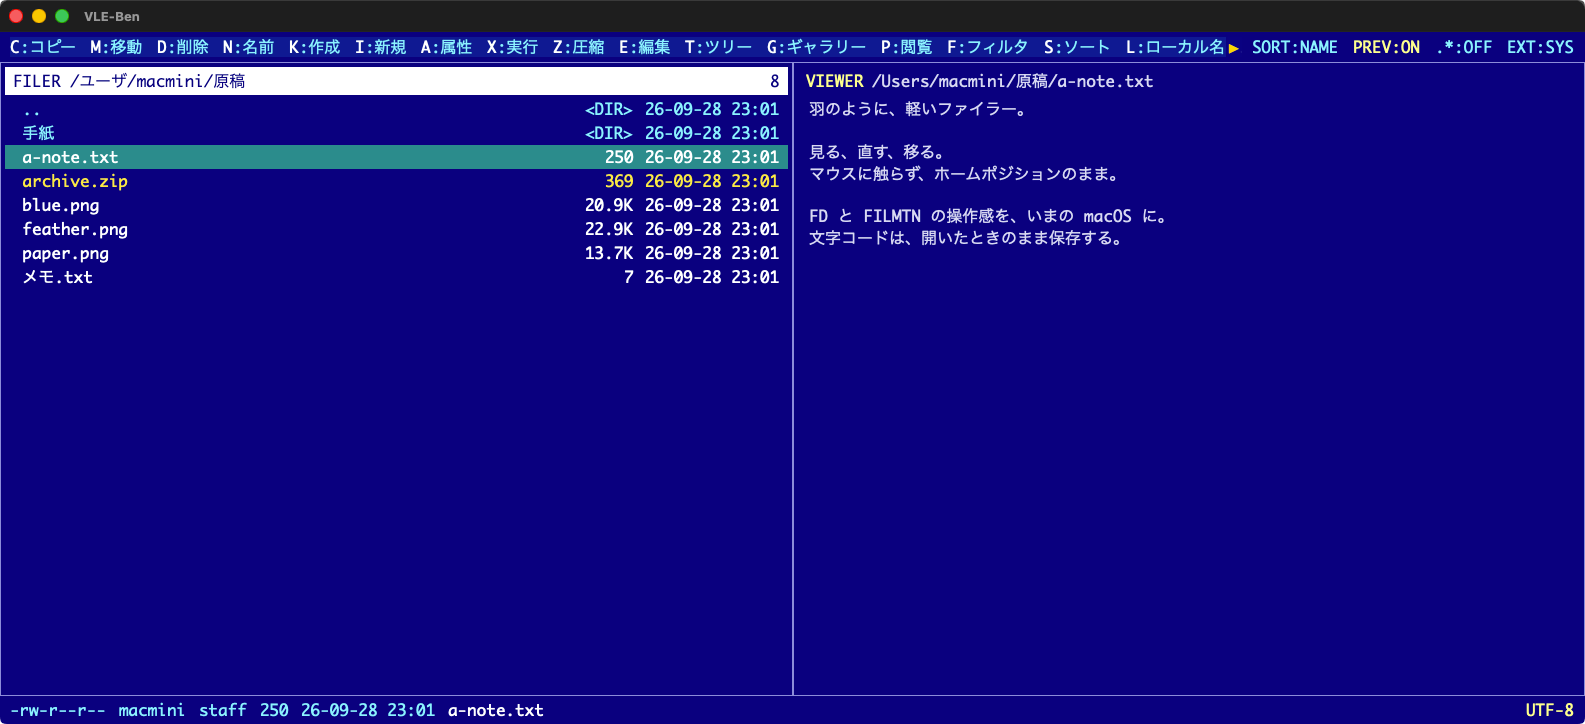Open the A:属性 attributes command
Viewport: 1585px width, 724px height.
pyautogui.click(x=447, y=47)
